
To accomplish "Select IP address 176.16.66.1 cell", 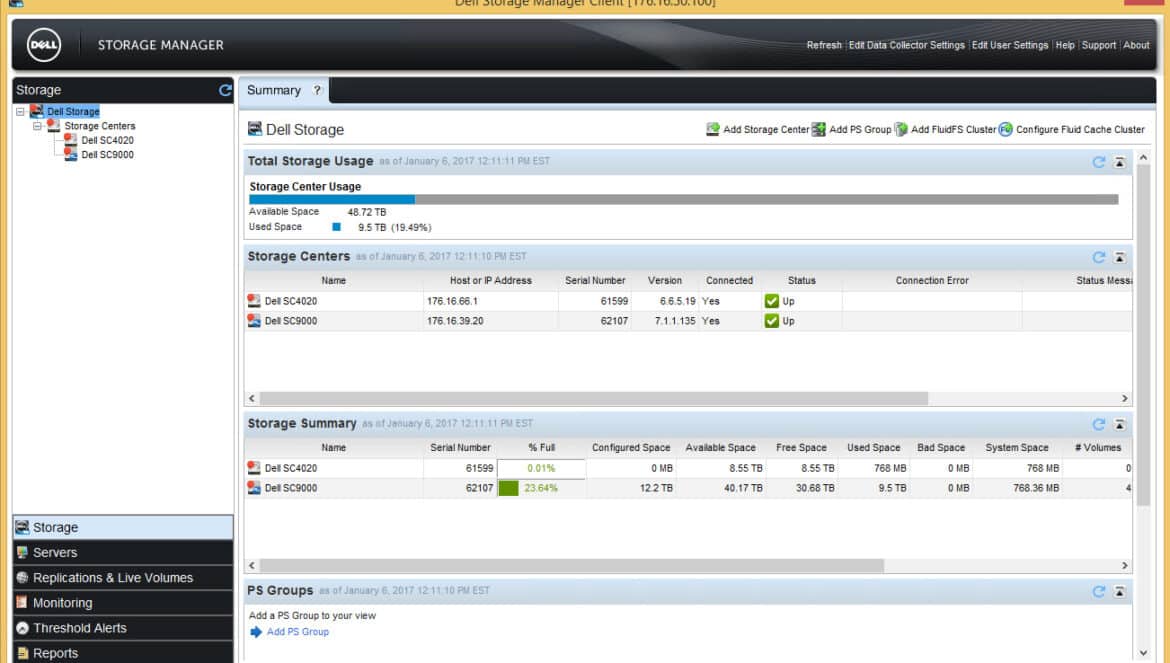I will [490, 301].
